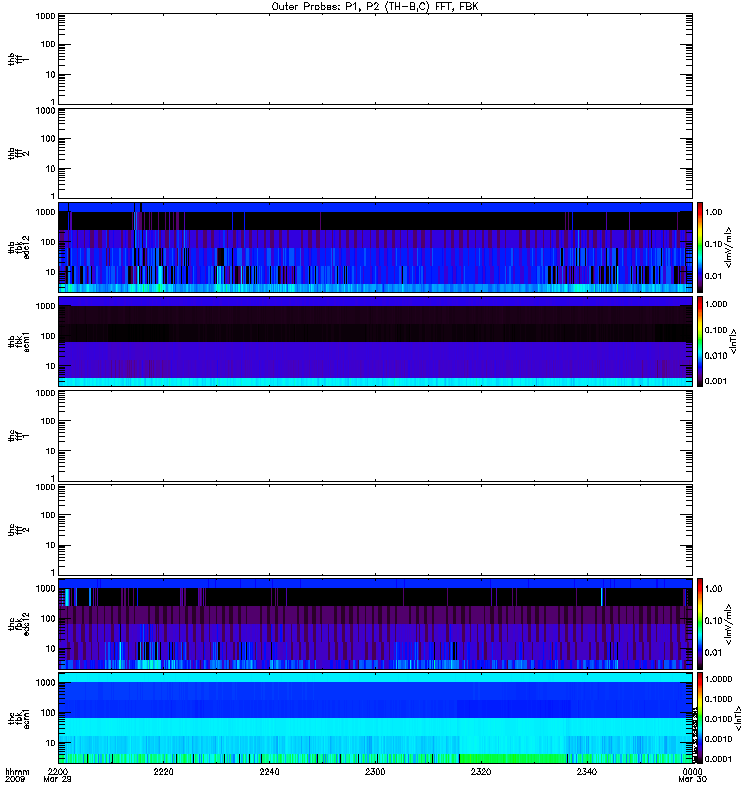
Task: Click the '100' tick of thb fbk scm1 panel
Action: pyautogui.click(x=48, y=336)
